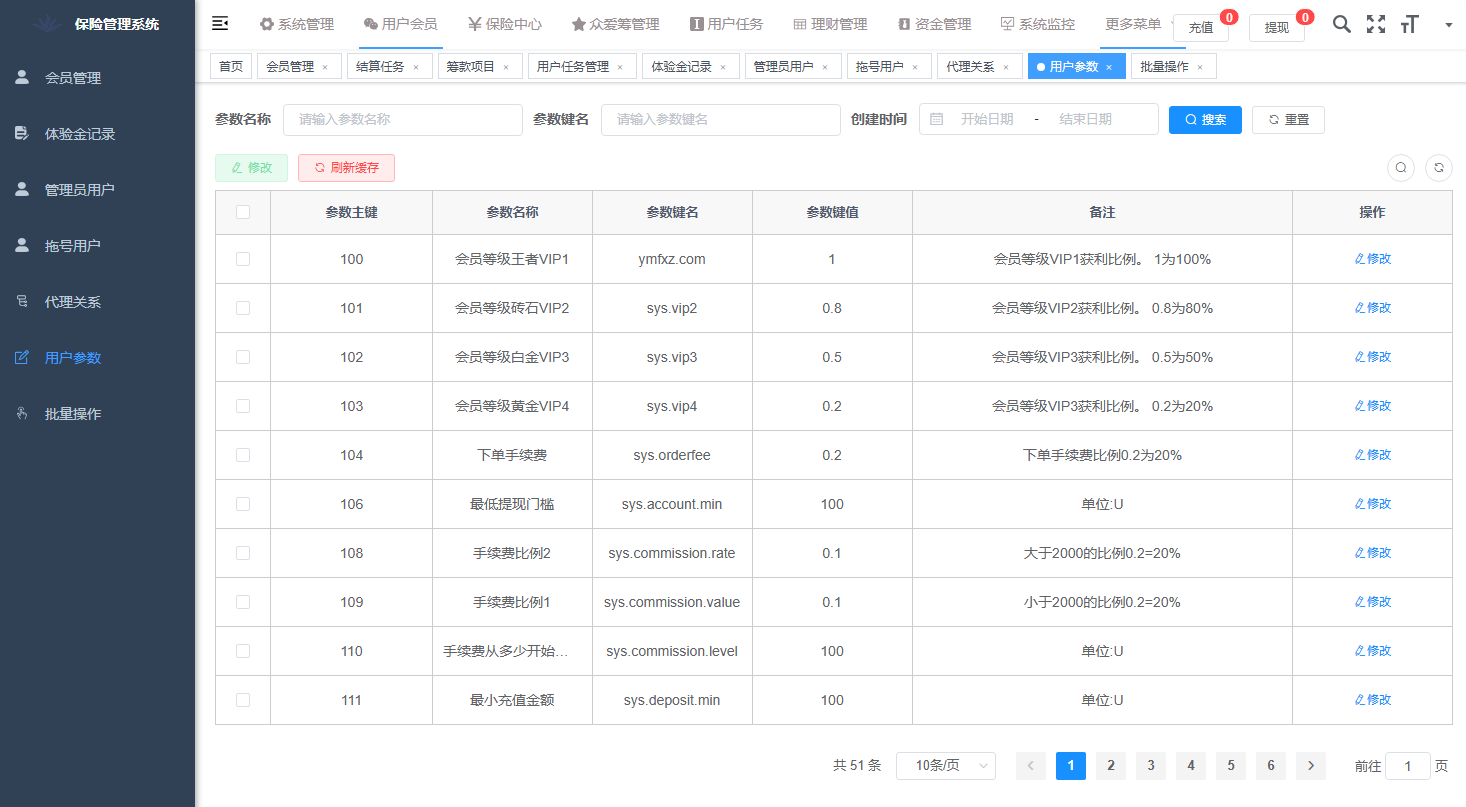This screenshot has width=1466, height=807.
Task: Click 修改 link in the sys.vip3 row
Action: click(x=1372, y=357)
